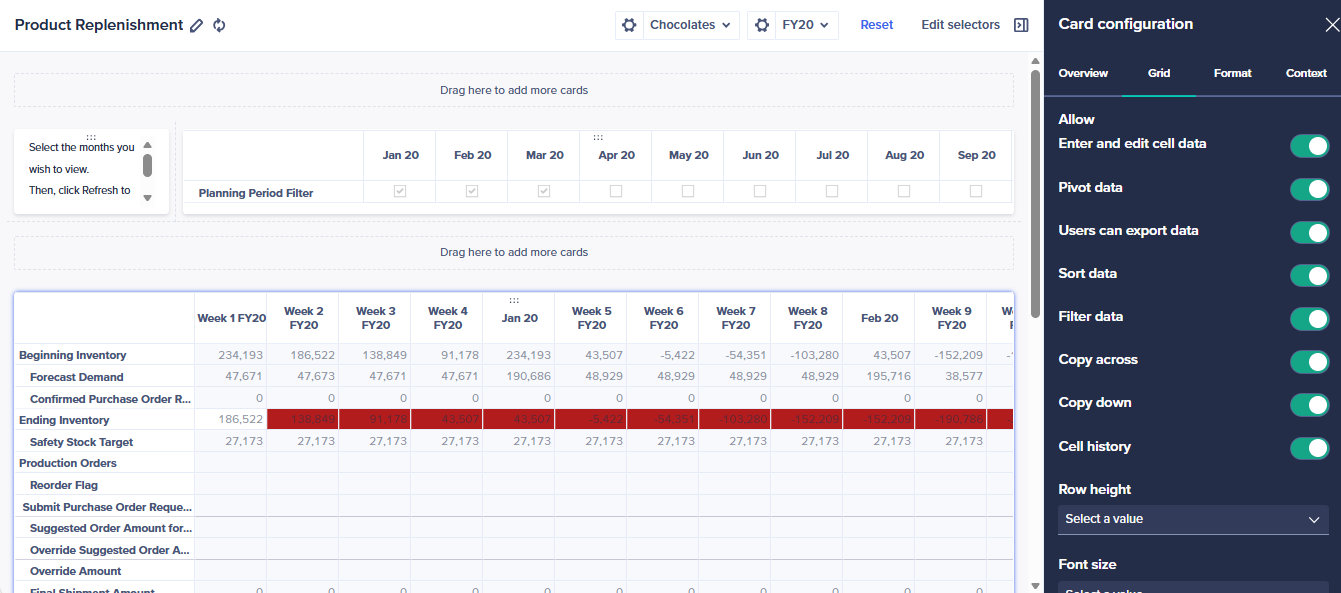
Task: Uncheck the Feb 20 planning period checkbox
Action: tap(472, 191)
